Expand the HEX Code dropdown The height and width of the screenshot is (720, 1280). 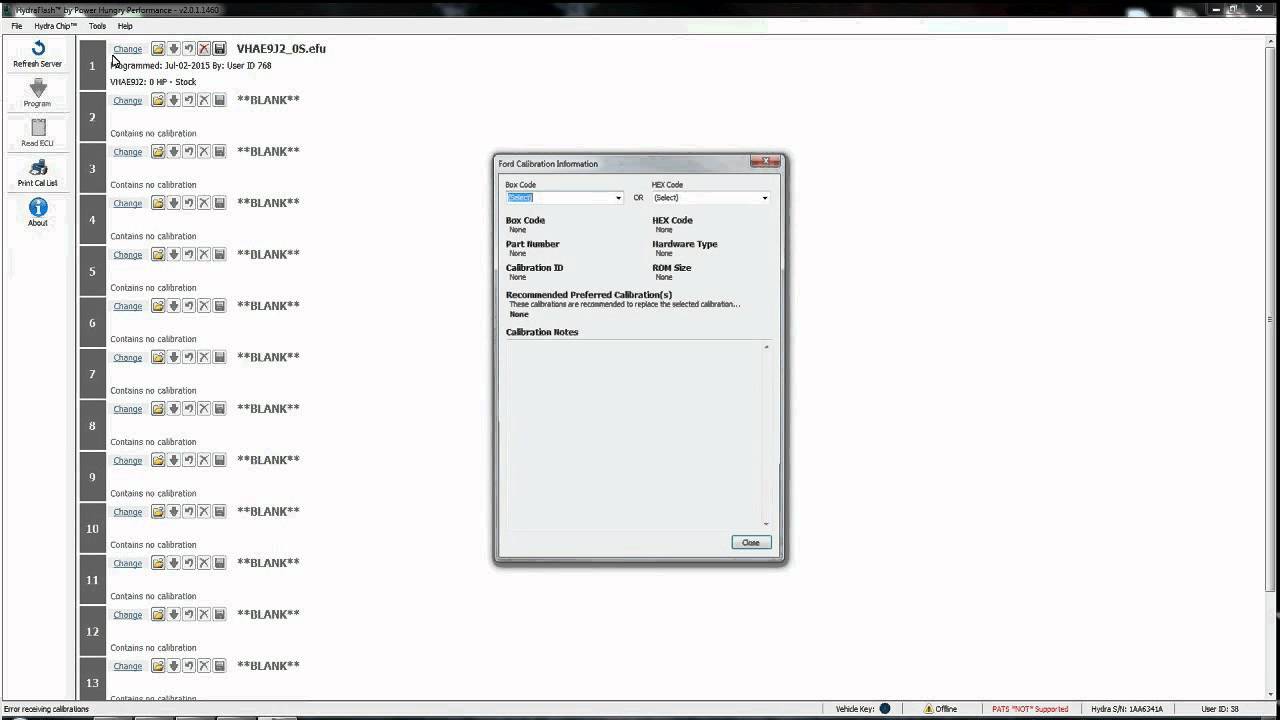[765, 198]
